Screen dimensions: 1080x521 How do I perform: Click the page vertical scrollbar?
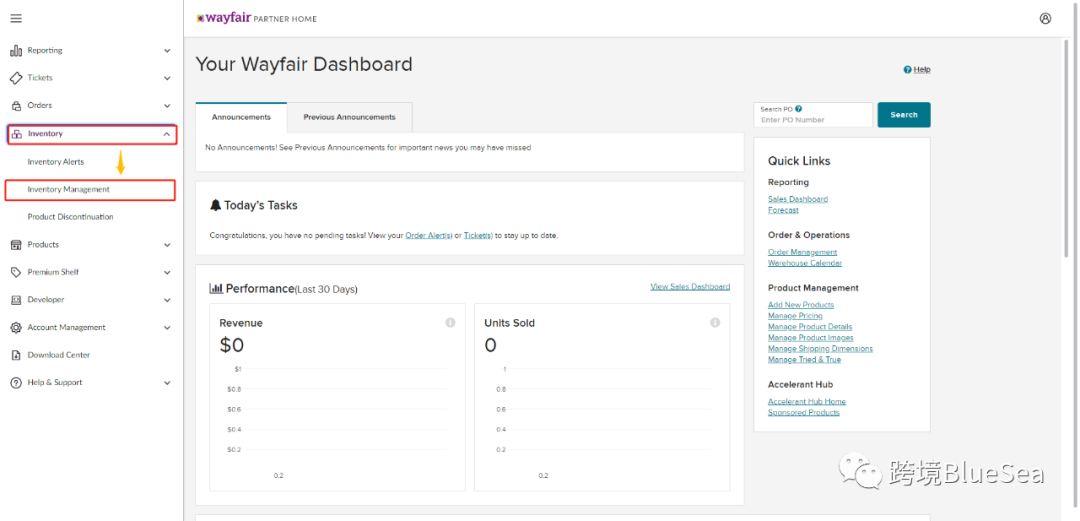1067,149
